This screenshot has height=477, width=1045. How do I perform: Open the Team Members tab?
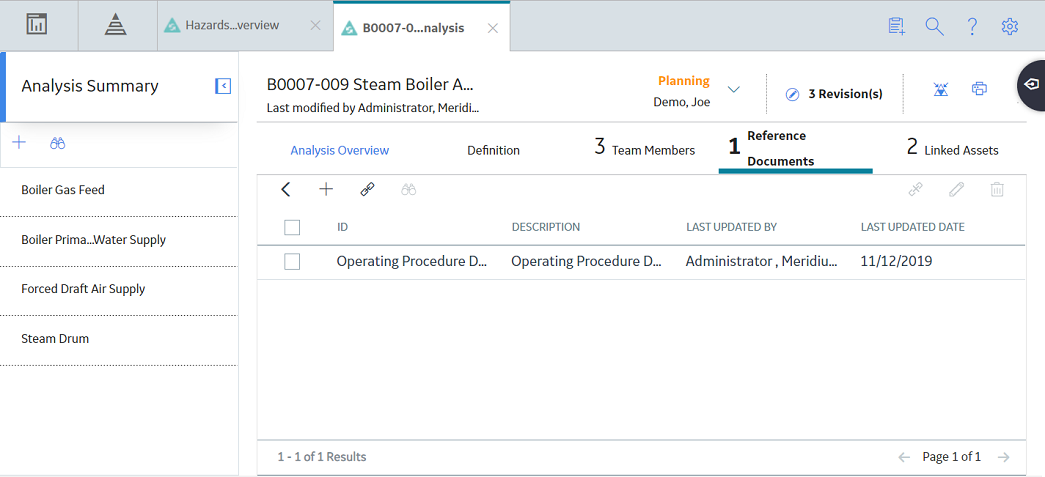(x=644, y=149)
